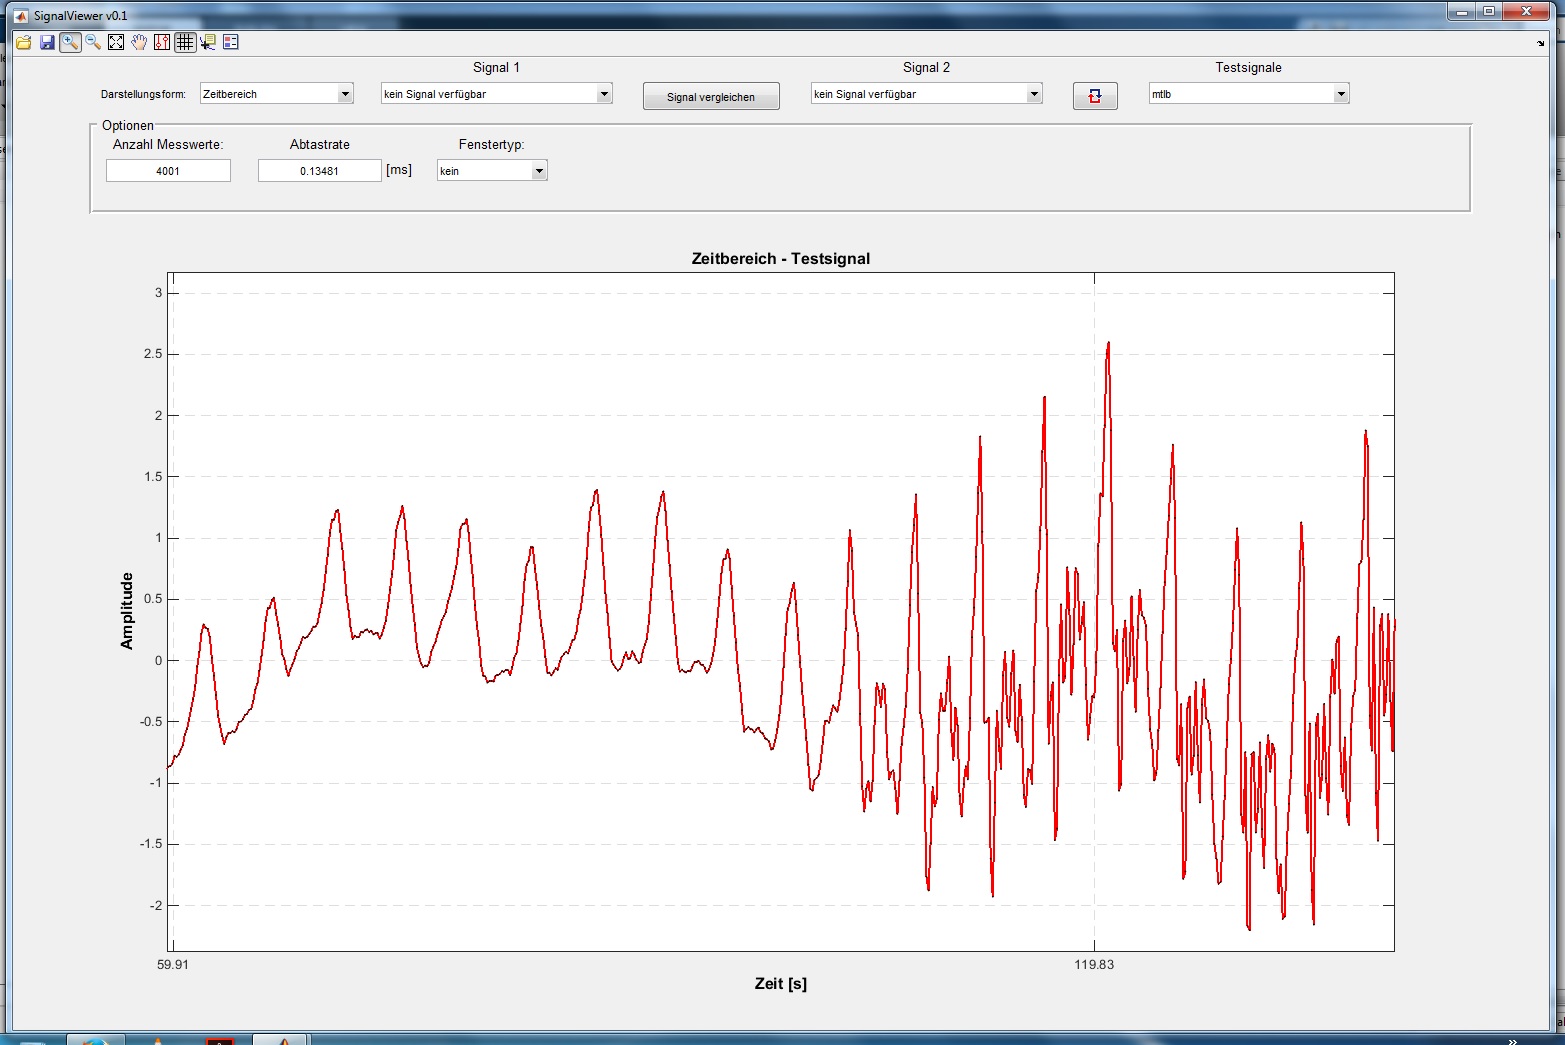Screen dimensions: 1565x1045
Task: Open the Fenstertyp dropdown
Action: click(x=492, y=171)
